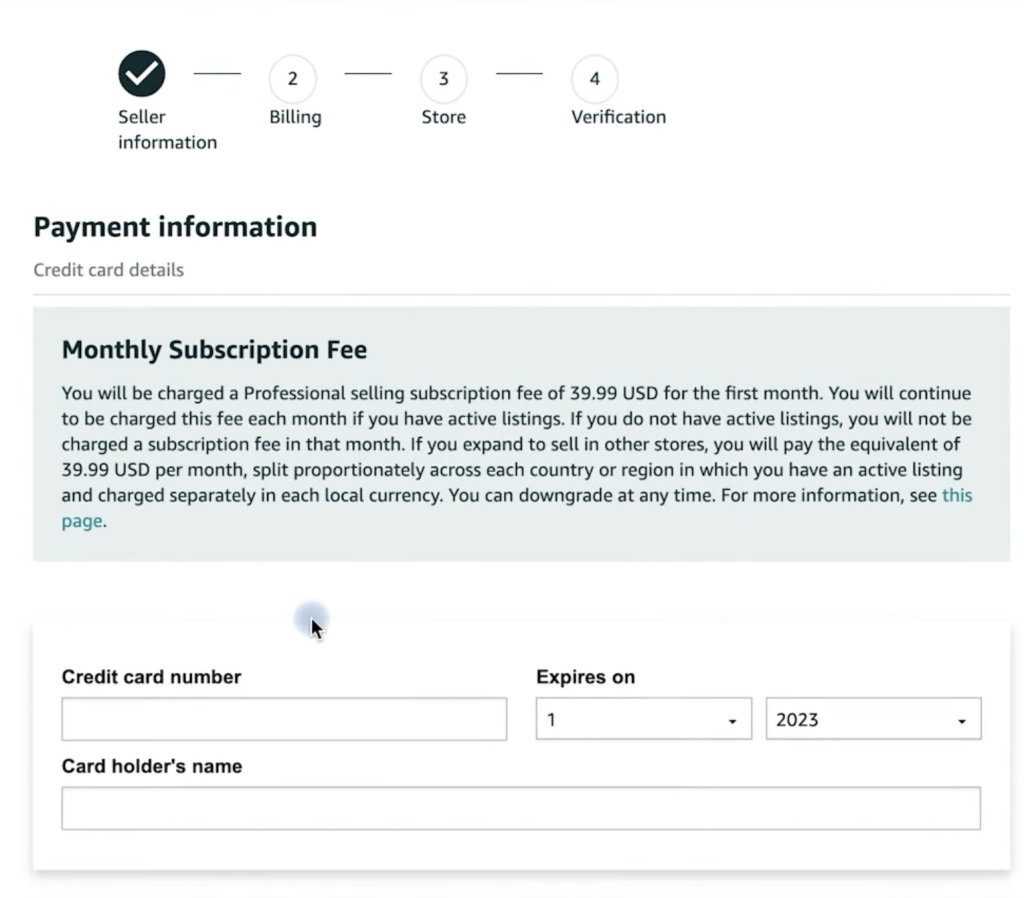1024x898 pixels.
Task: Open the expiration year 2023 dropdown
Action: 873,718
